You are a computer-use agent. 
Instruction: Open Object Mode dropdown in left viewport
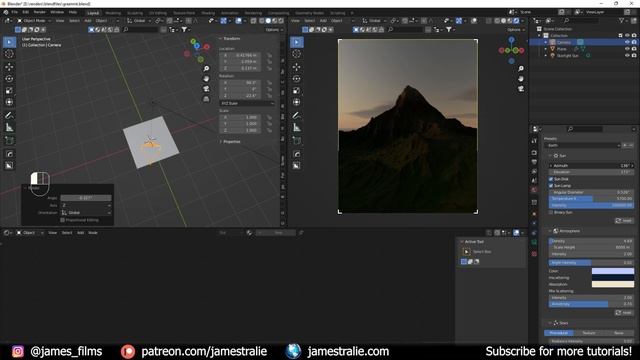coord(34,20)
